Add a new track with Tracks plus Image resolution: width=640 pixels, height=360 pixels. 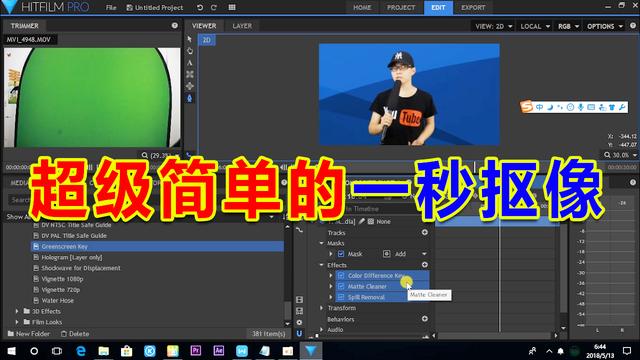[425, 232]
